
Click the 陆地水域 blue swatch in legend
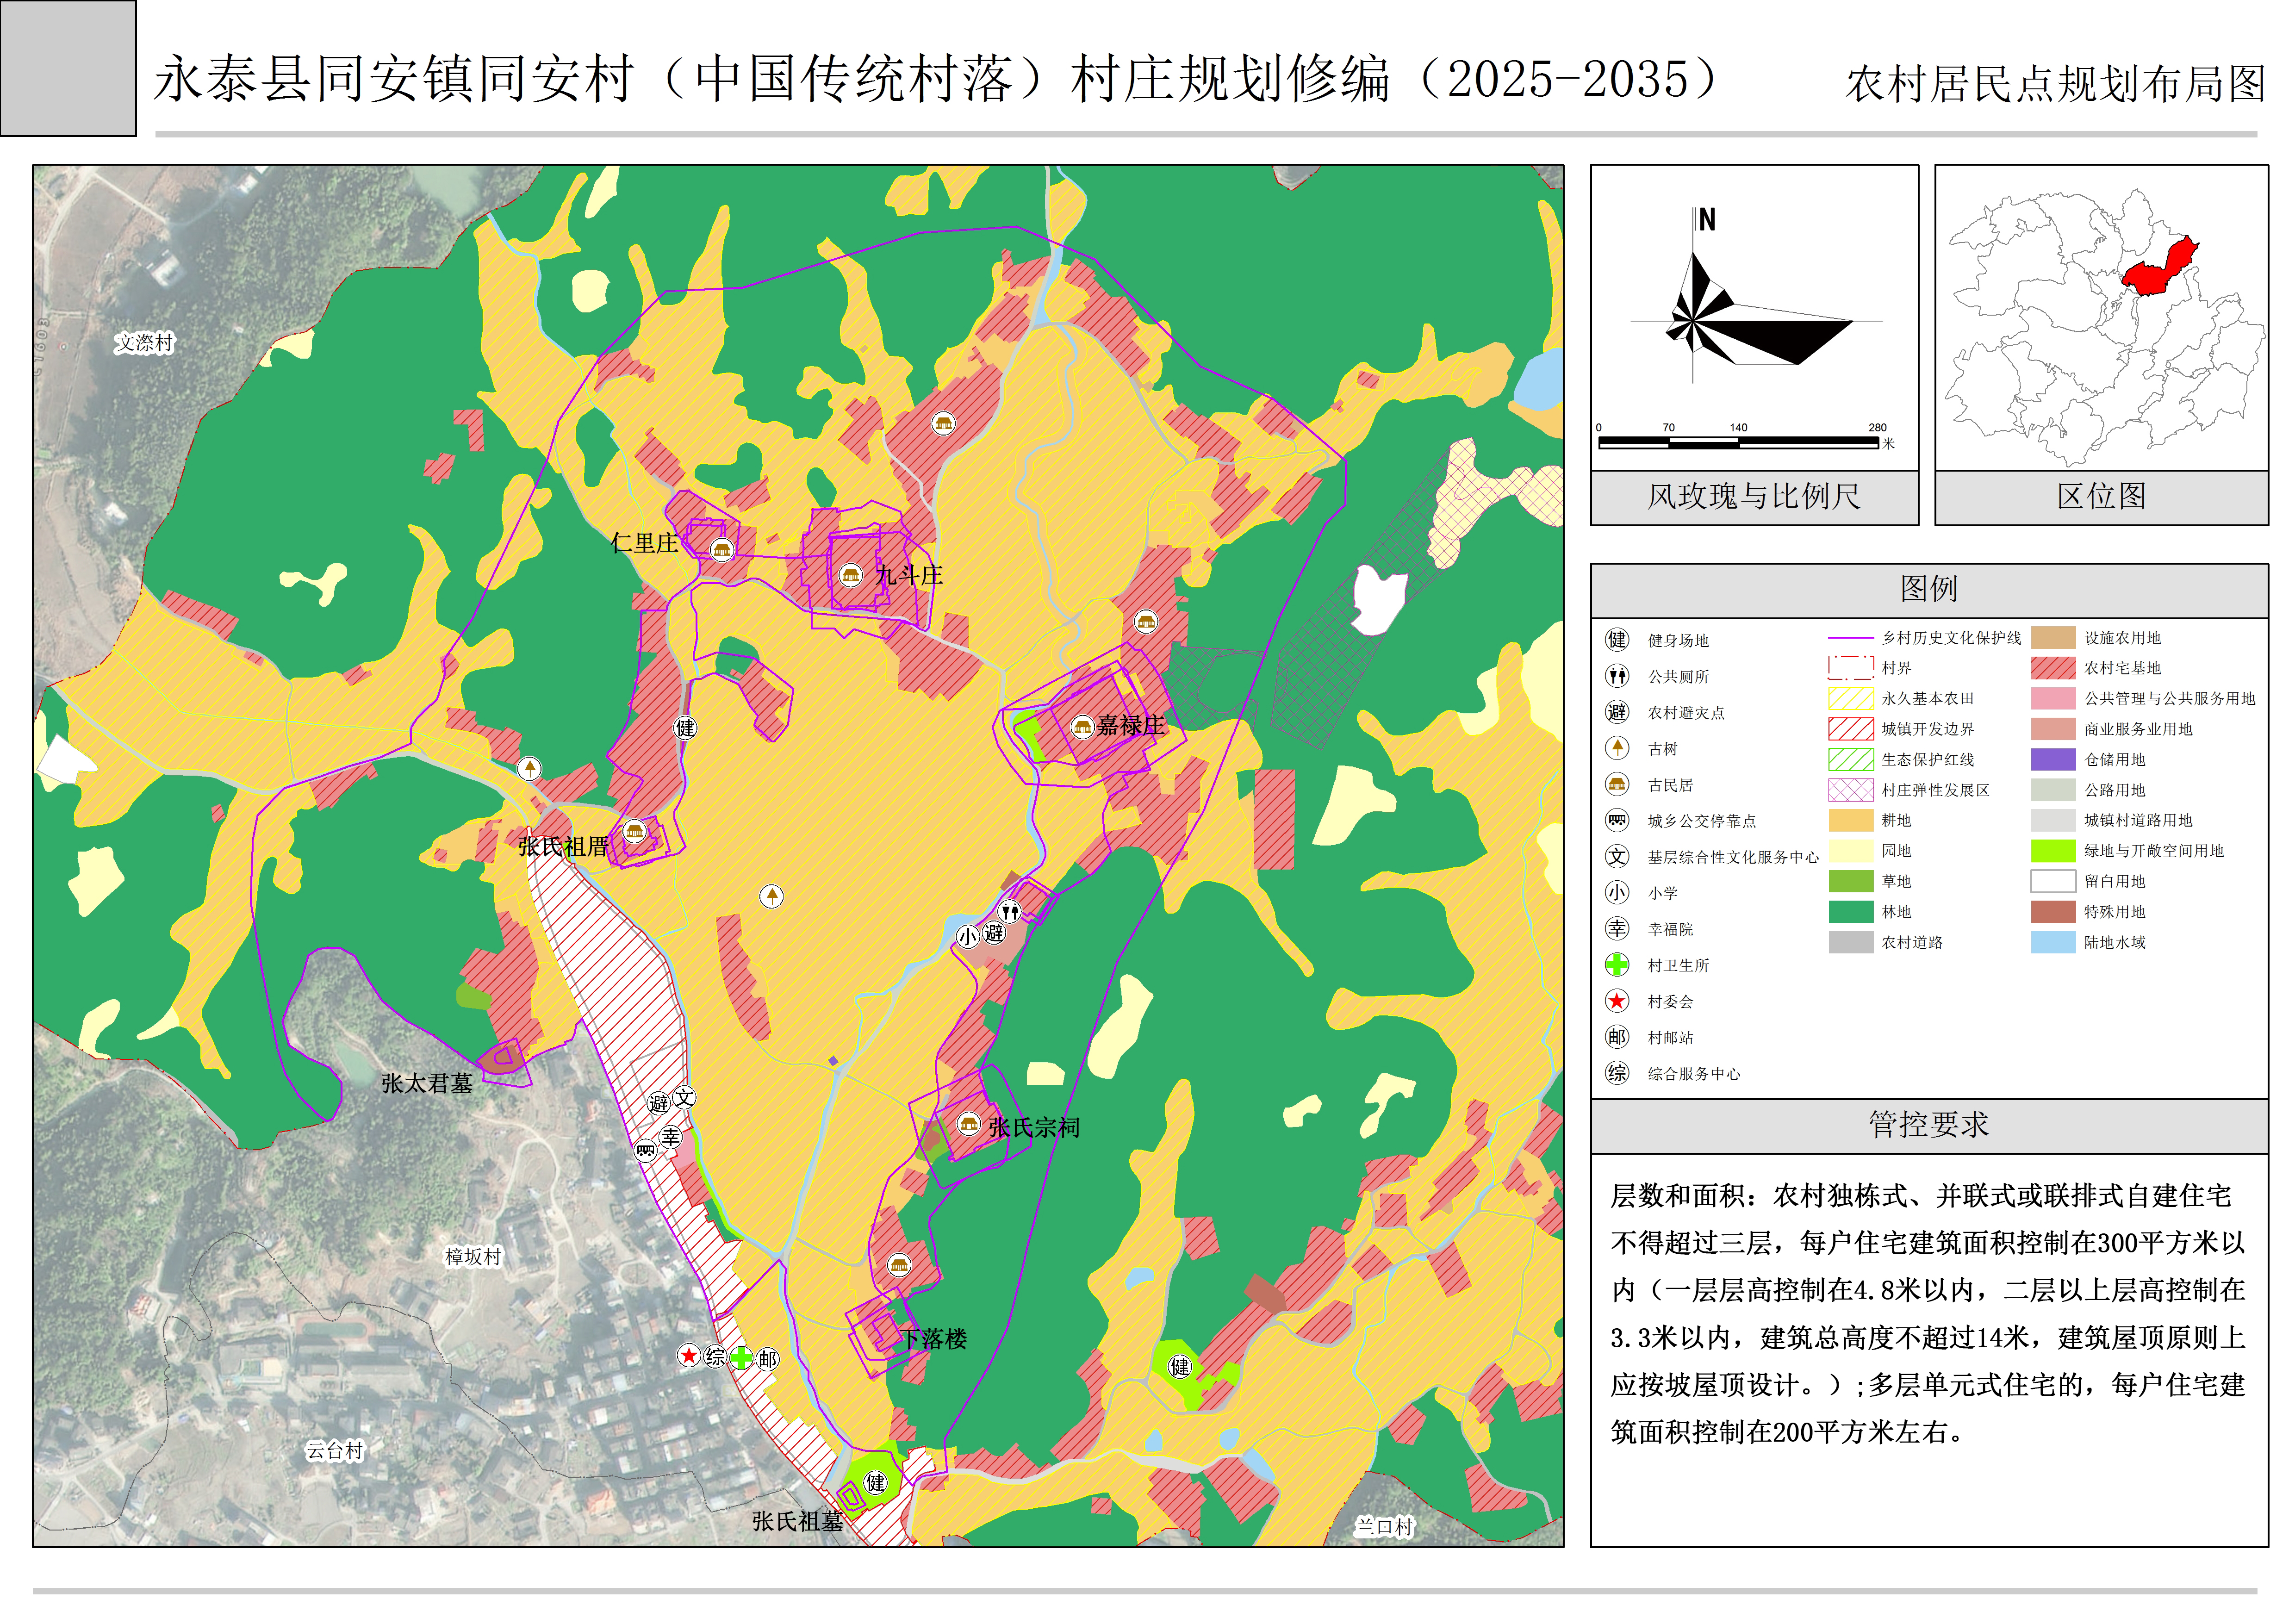click(x=2053, y=942)
